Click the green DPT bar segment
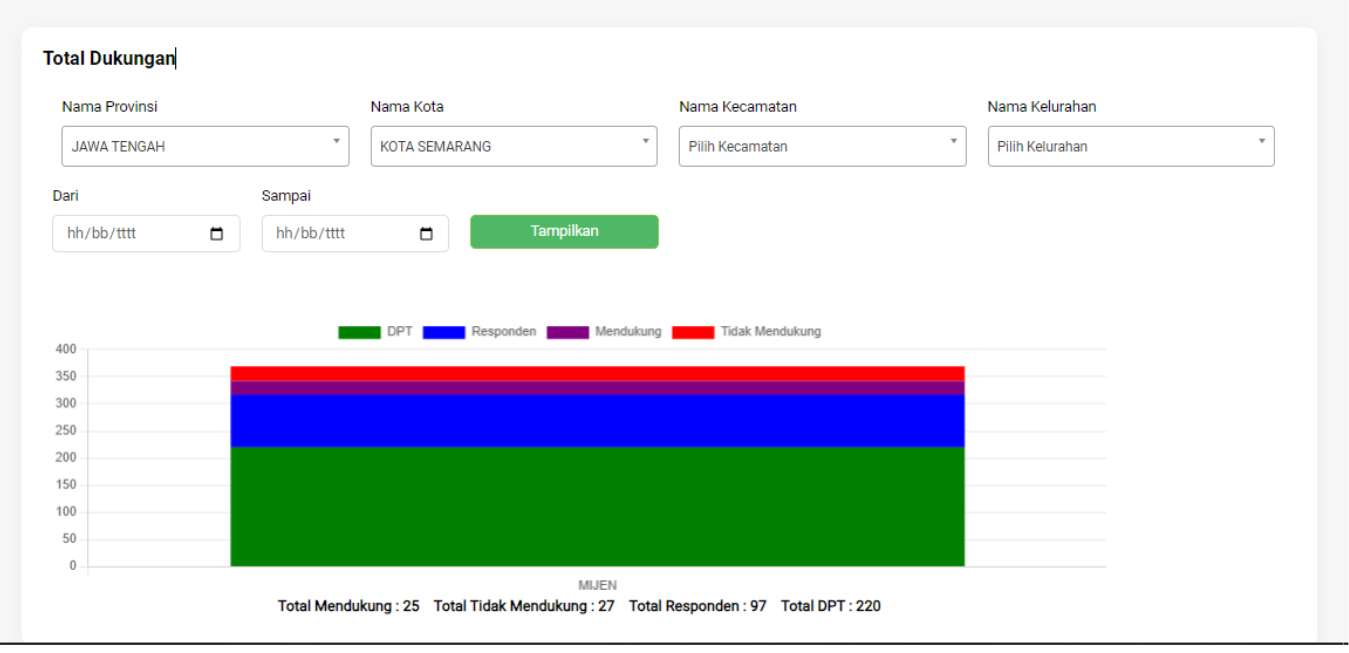1349x653 pixels. click(597, 506)
